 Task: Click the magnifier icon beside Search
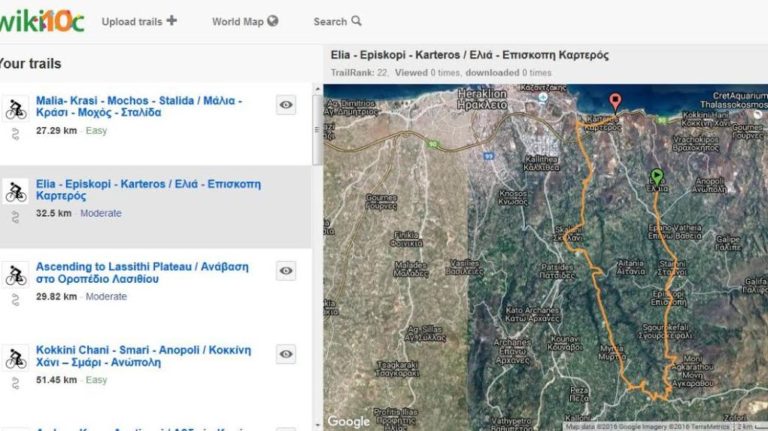click(x=357, y=21)
